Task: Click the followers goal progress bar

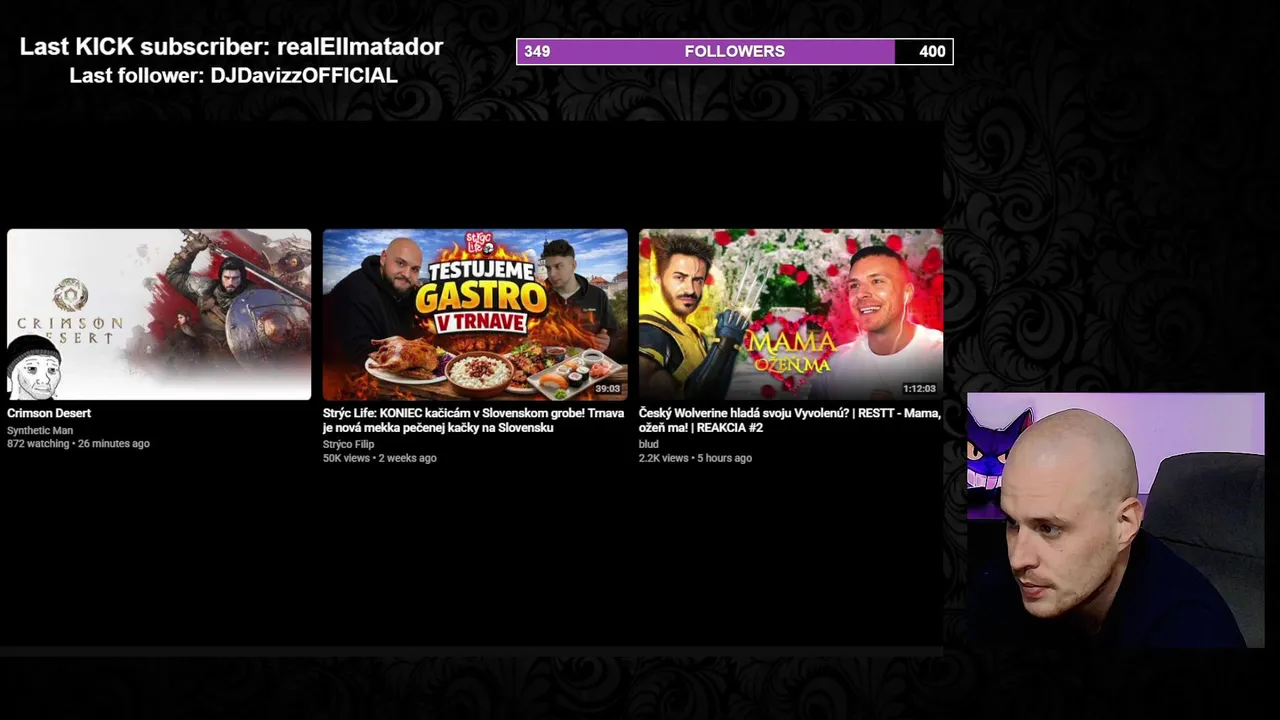Action: coord(735,51)
